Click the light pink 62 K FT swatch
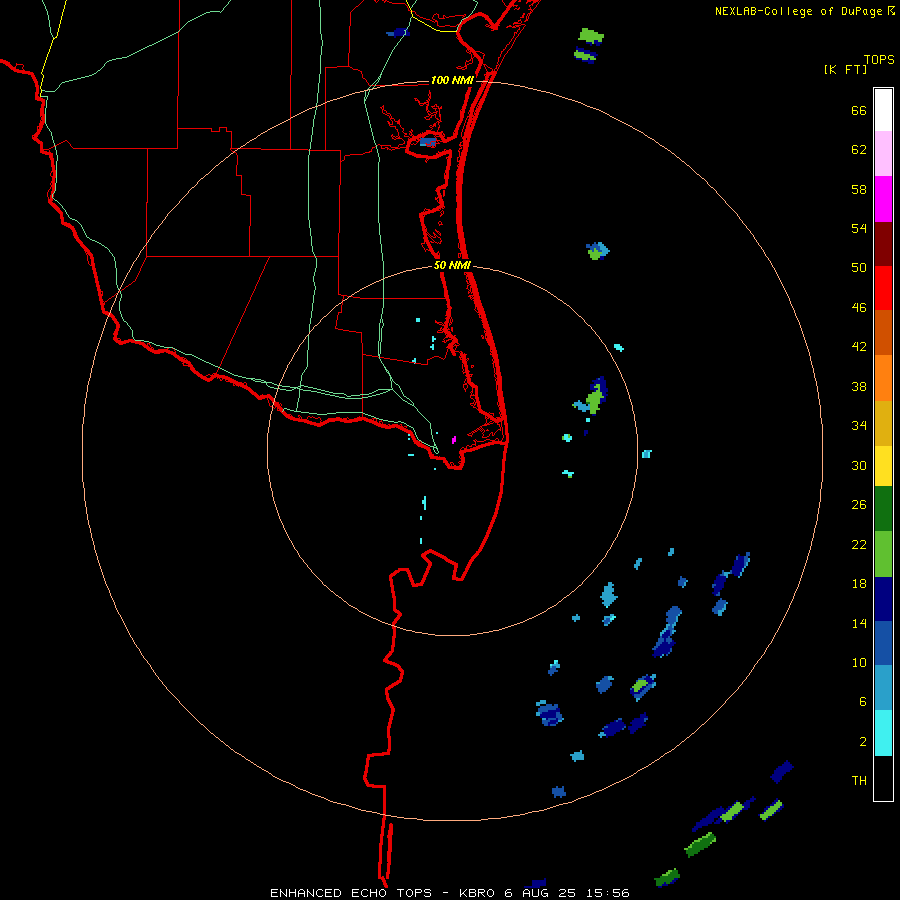The height and width of the screenshot is (900, 900). tap(883, 153)
